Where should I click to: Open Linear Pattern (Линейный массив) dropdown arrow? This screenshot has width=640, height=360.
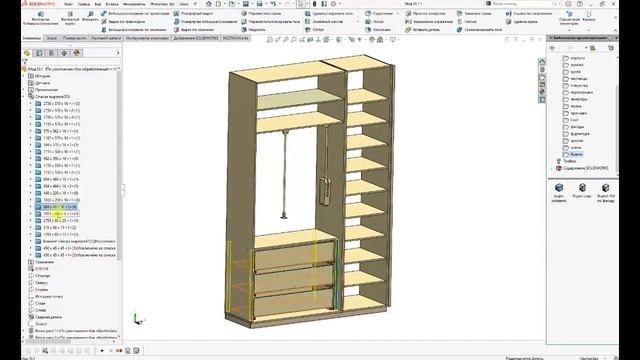point(358,22)
